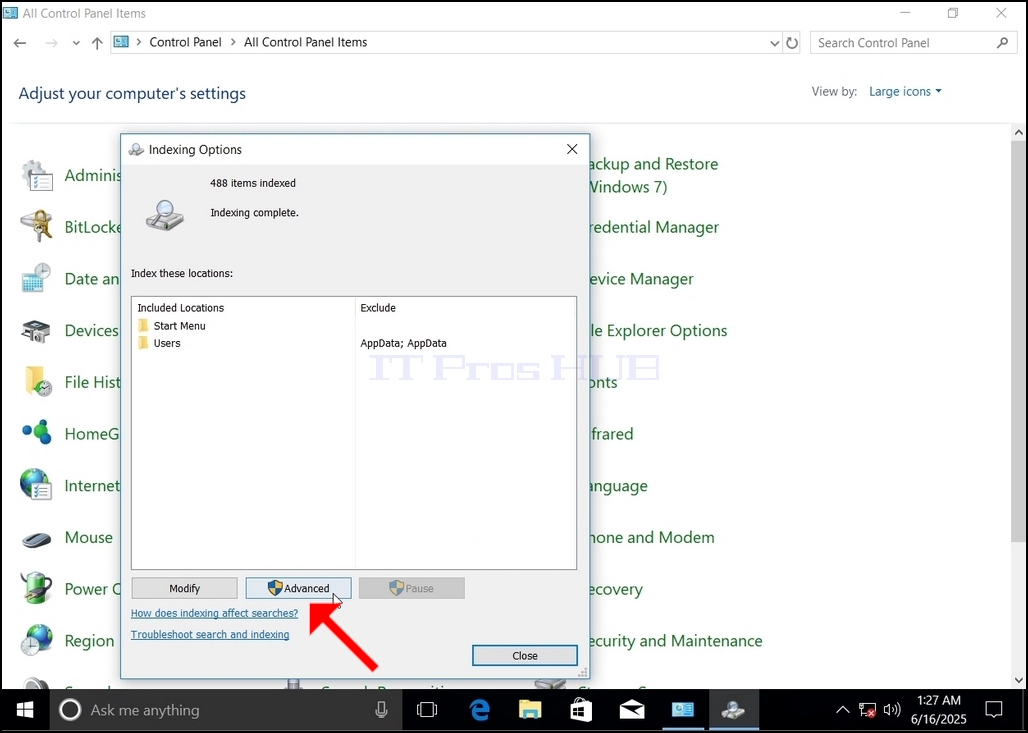This screenshot has height=733, width=1028.
Task: Click the Control Panel breadcrumb
Action: [x=186, y=42]
